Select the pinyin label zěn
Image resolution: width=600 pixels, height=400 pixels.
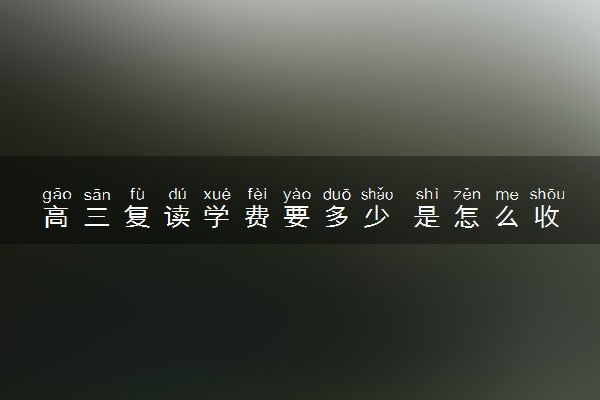(467, 194)
